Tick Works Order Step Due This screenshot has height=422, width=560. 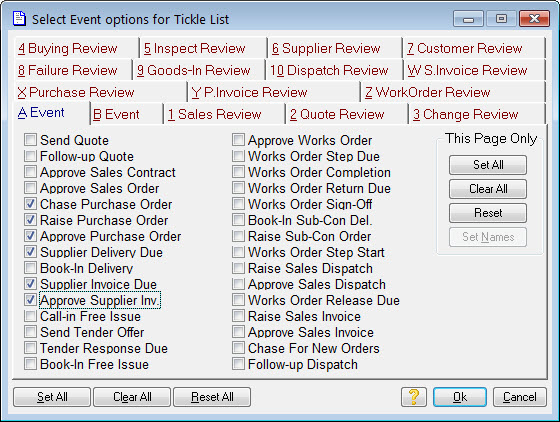click(238, 156)
